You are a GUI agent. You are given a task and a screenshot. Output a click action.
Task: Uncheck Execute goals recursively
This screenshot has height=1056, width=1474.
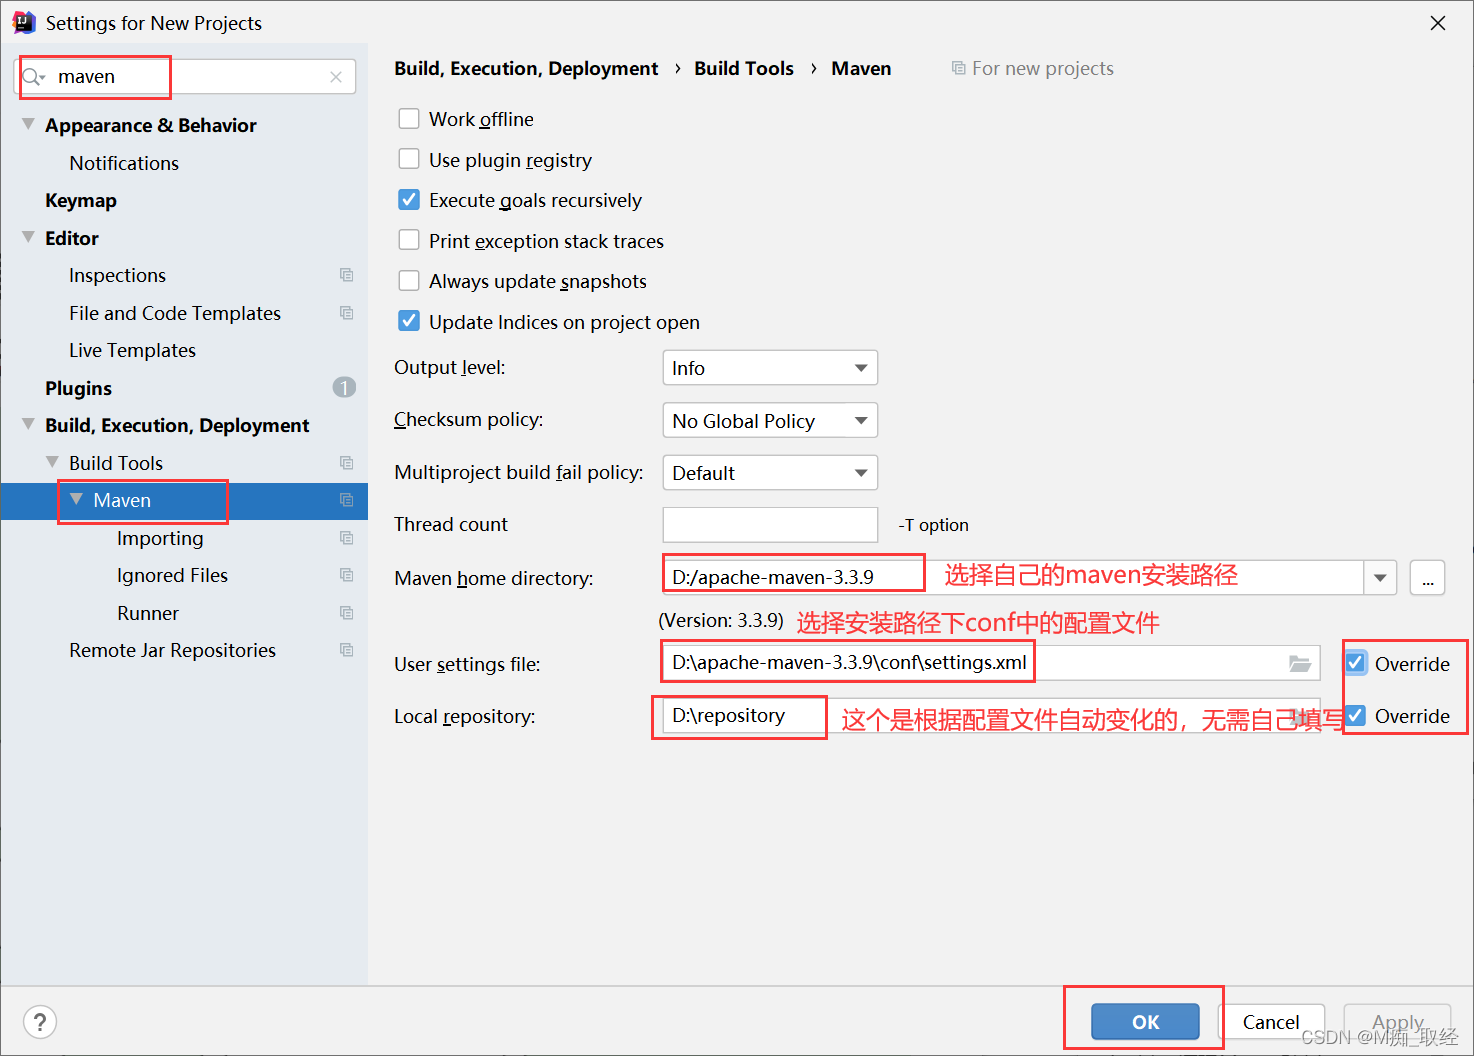click(409, 200)
